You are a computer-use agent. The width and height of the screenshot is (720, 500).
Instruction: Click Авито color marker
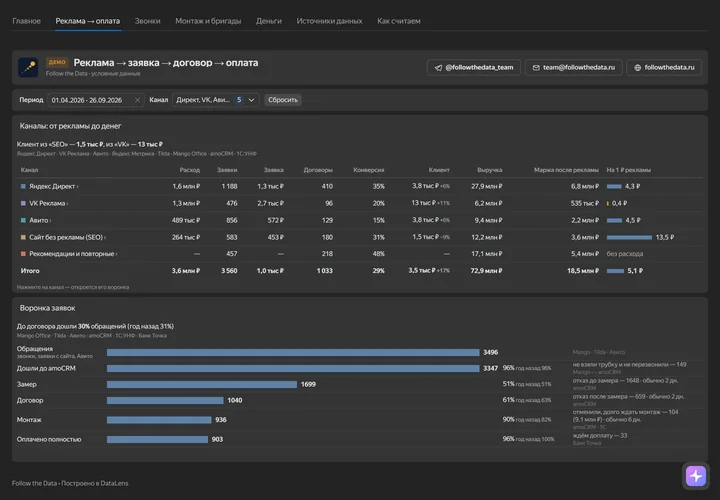(x=23, y=220)
